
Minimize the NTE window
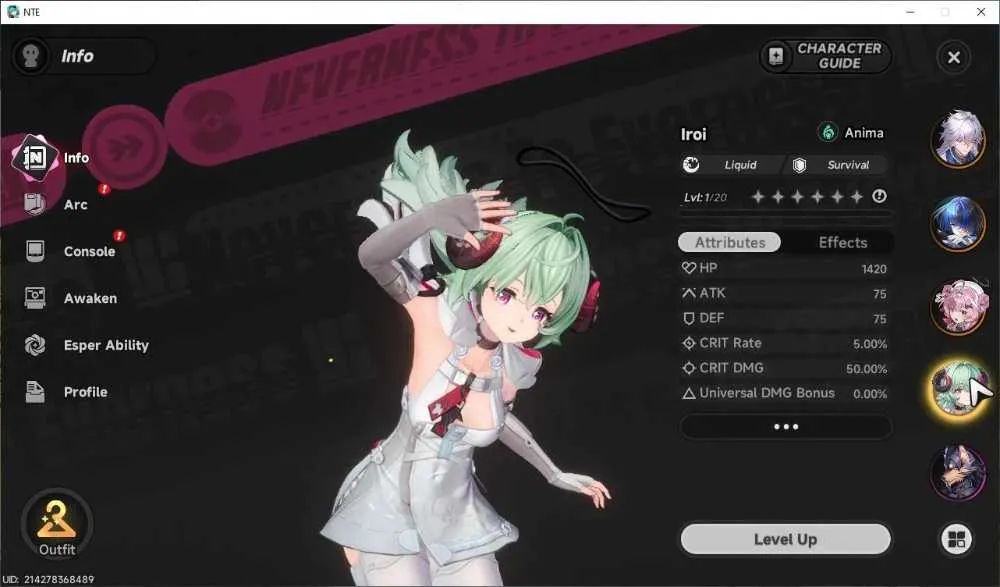click(x=910, y=12)
